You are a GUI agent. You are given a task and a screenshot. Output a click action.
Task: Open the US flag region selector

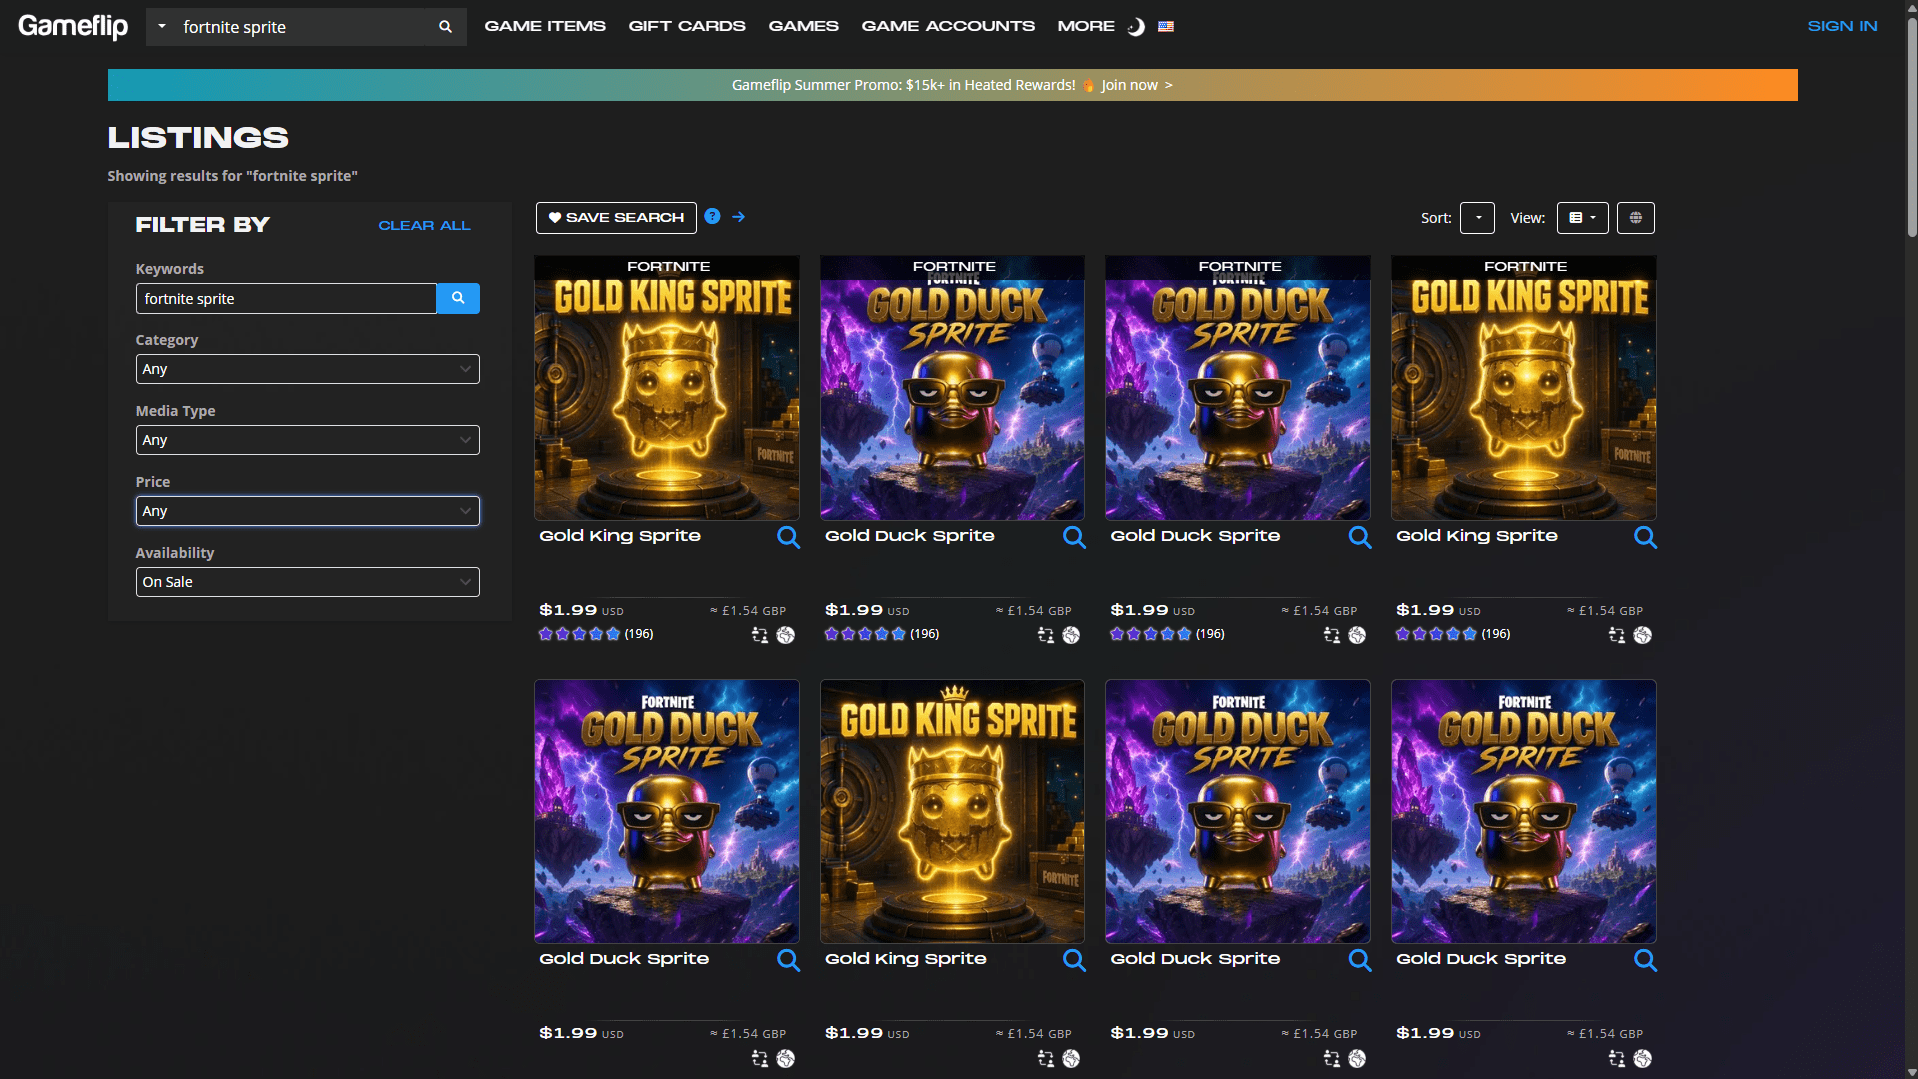point(1166,27)
